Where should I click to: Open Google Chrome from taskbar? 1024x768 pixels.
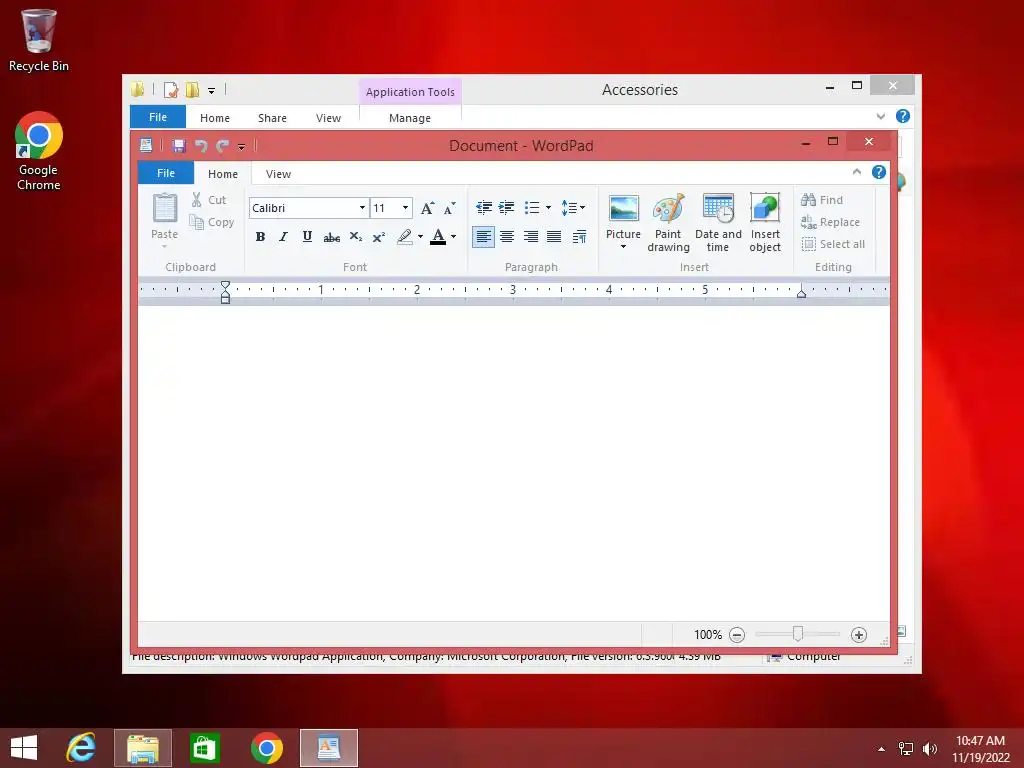[x=266, y=748]
